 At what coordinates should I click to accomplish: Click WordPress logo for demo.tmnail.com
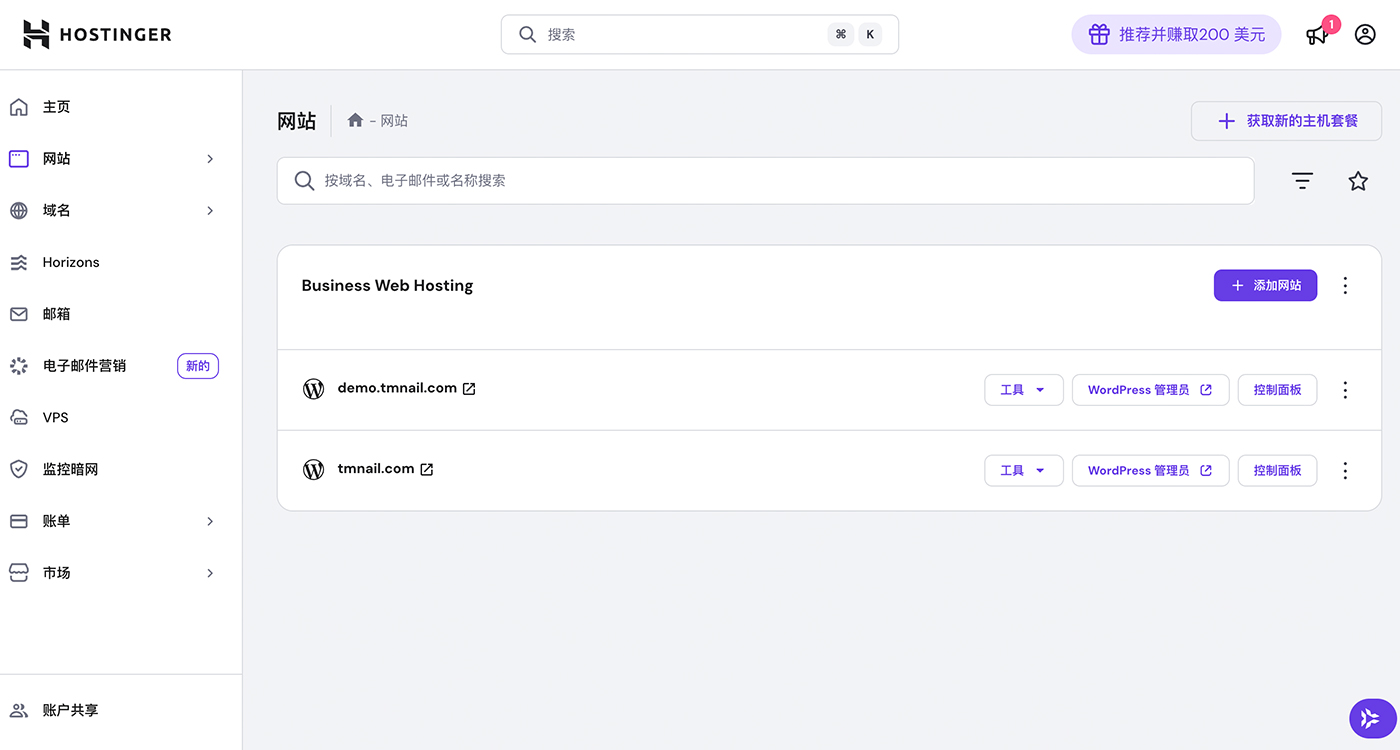point(314,389)
